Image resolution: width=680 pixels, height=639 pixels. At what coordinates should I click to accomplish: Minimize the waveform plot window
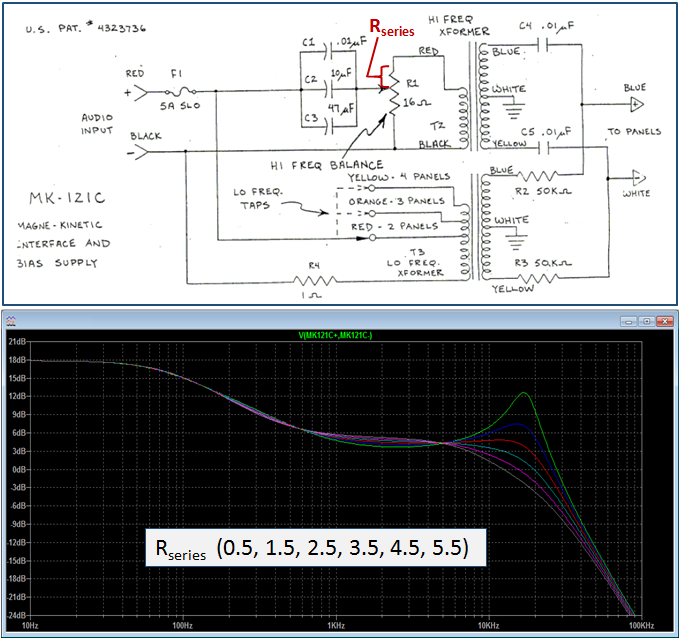tap(628, 321)
